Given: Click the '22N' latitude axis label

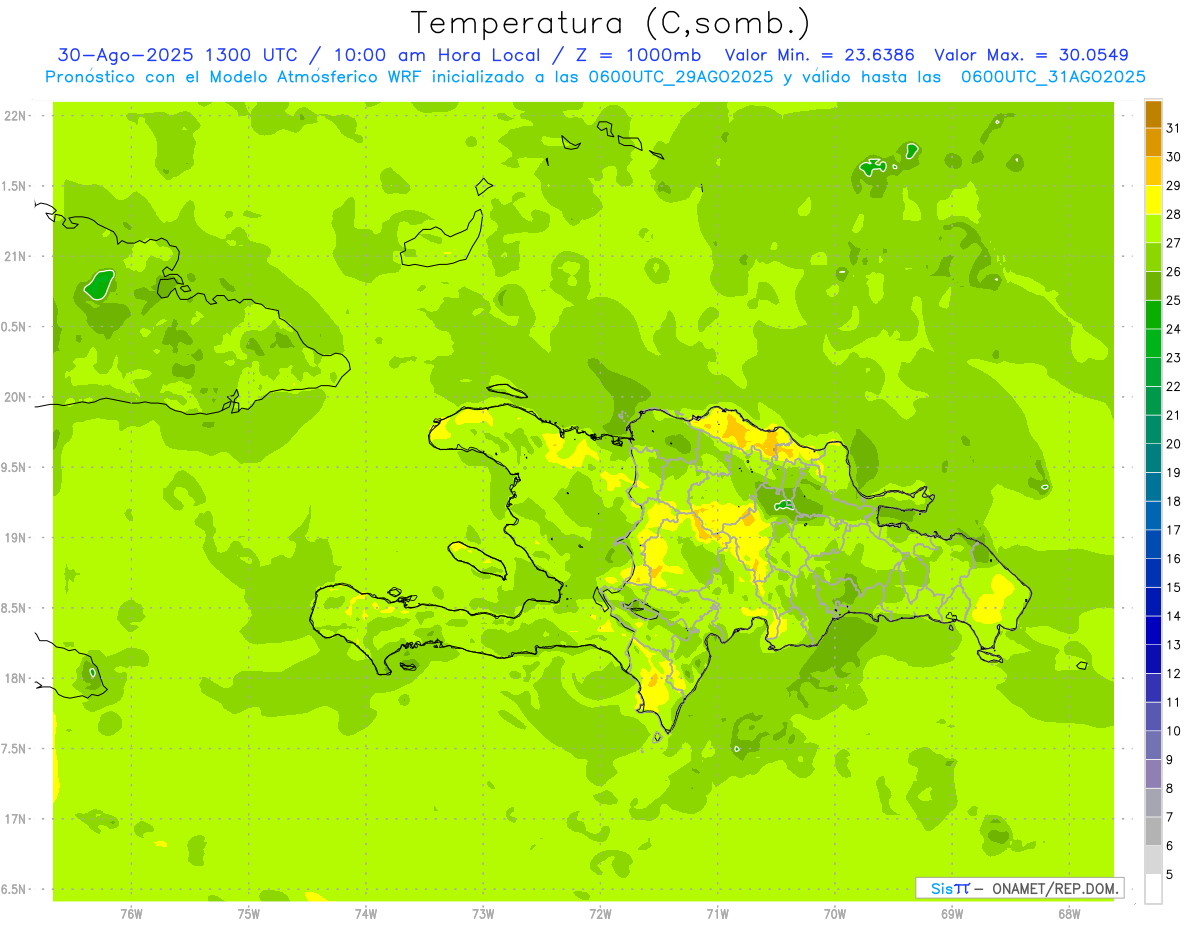Looking at the screenshot, I should click(x=17, y=116).
